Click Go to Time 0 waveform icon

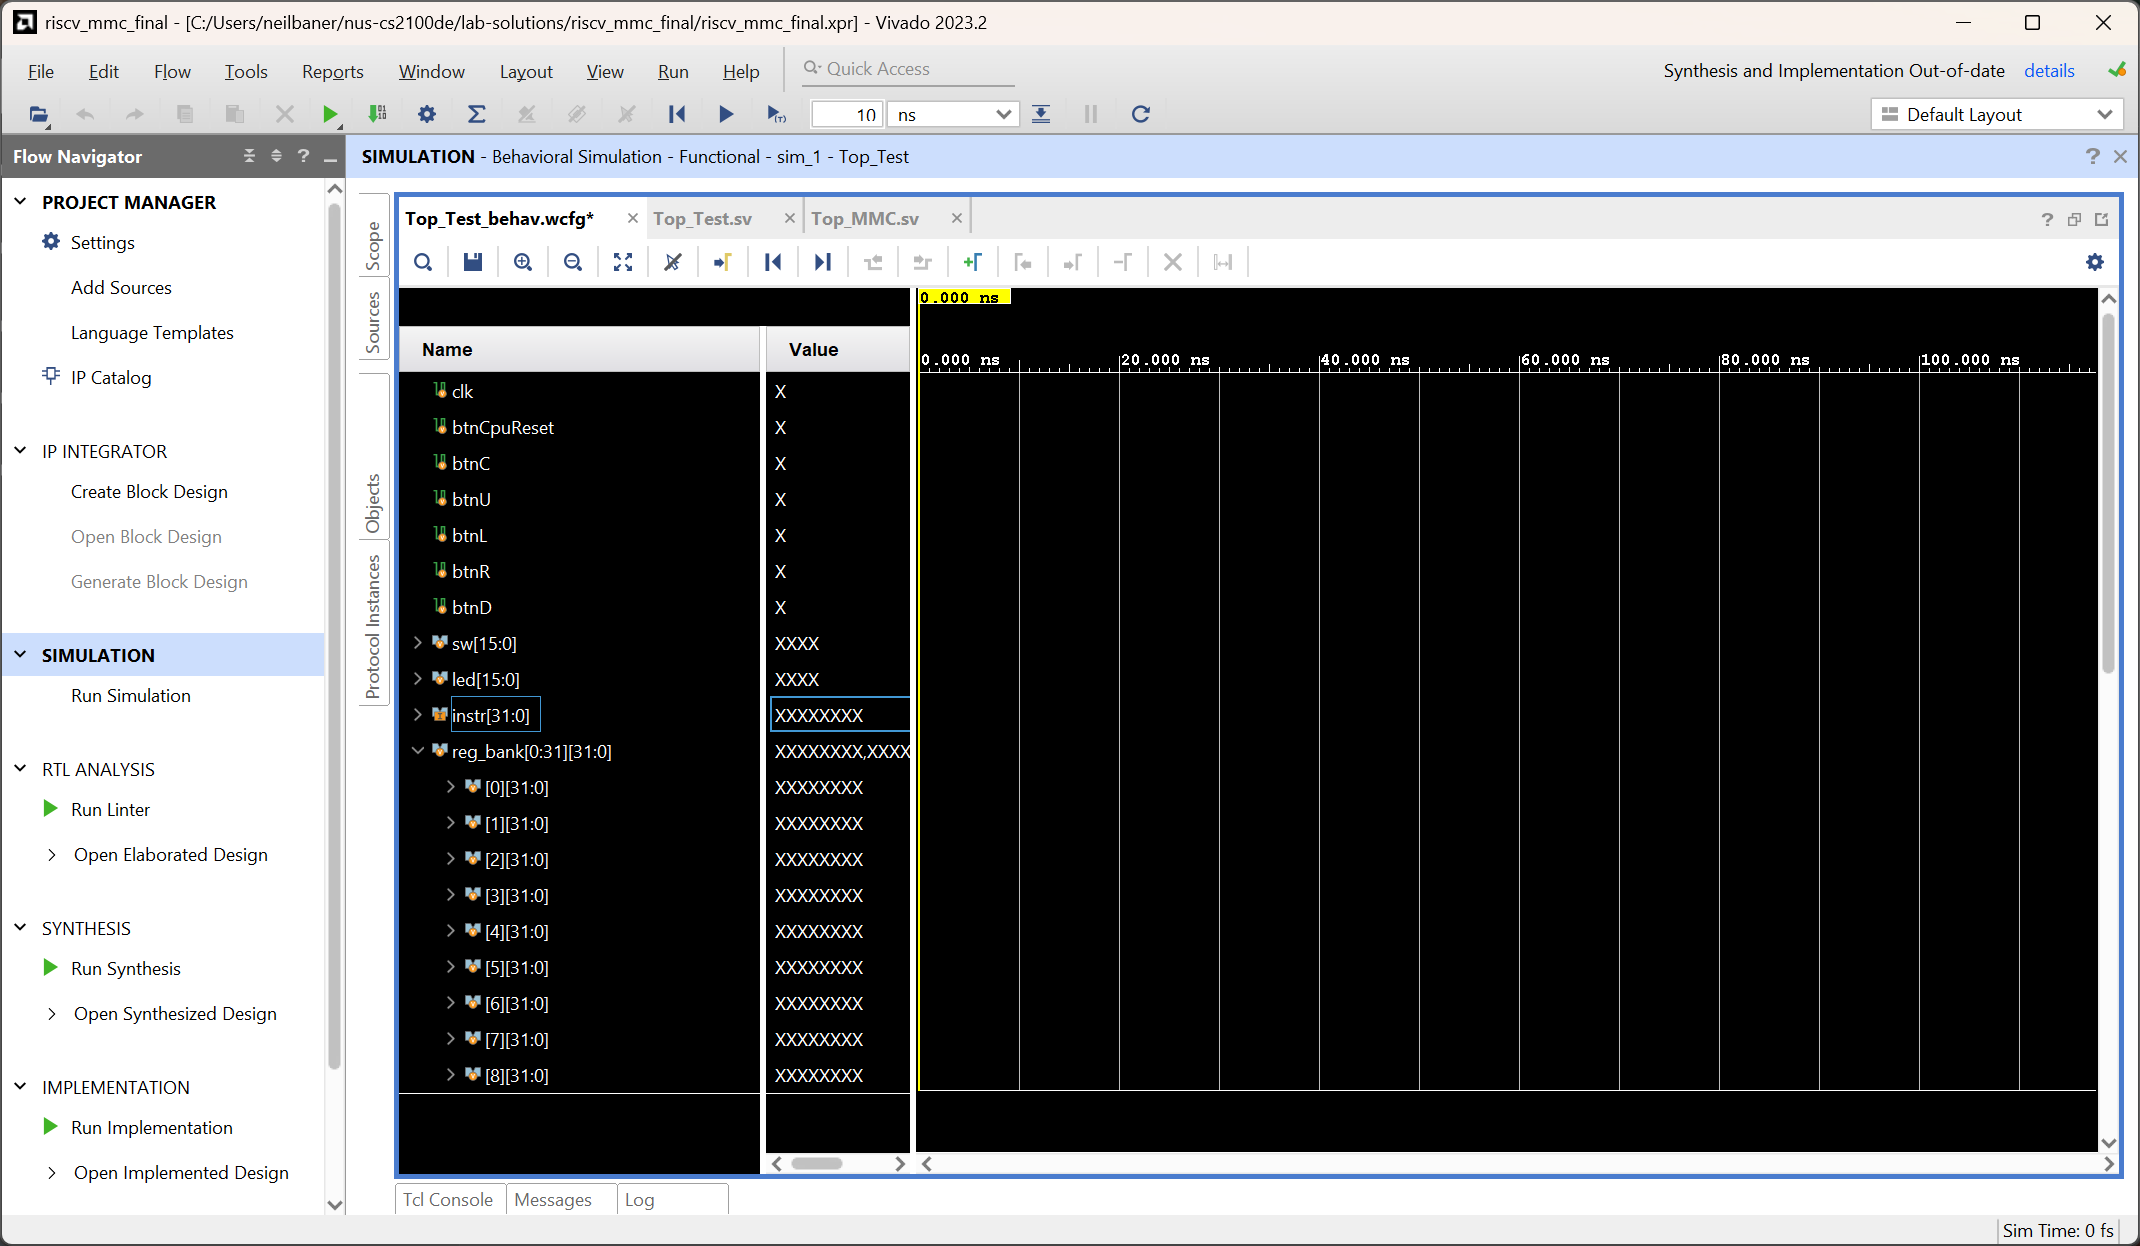pyautogui.click(x=772, y=262)
